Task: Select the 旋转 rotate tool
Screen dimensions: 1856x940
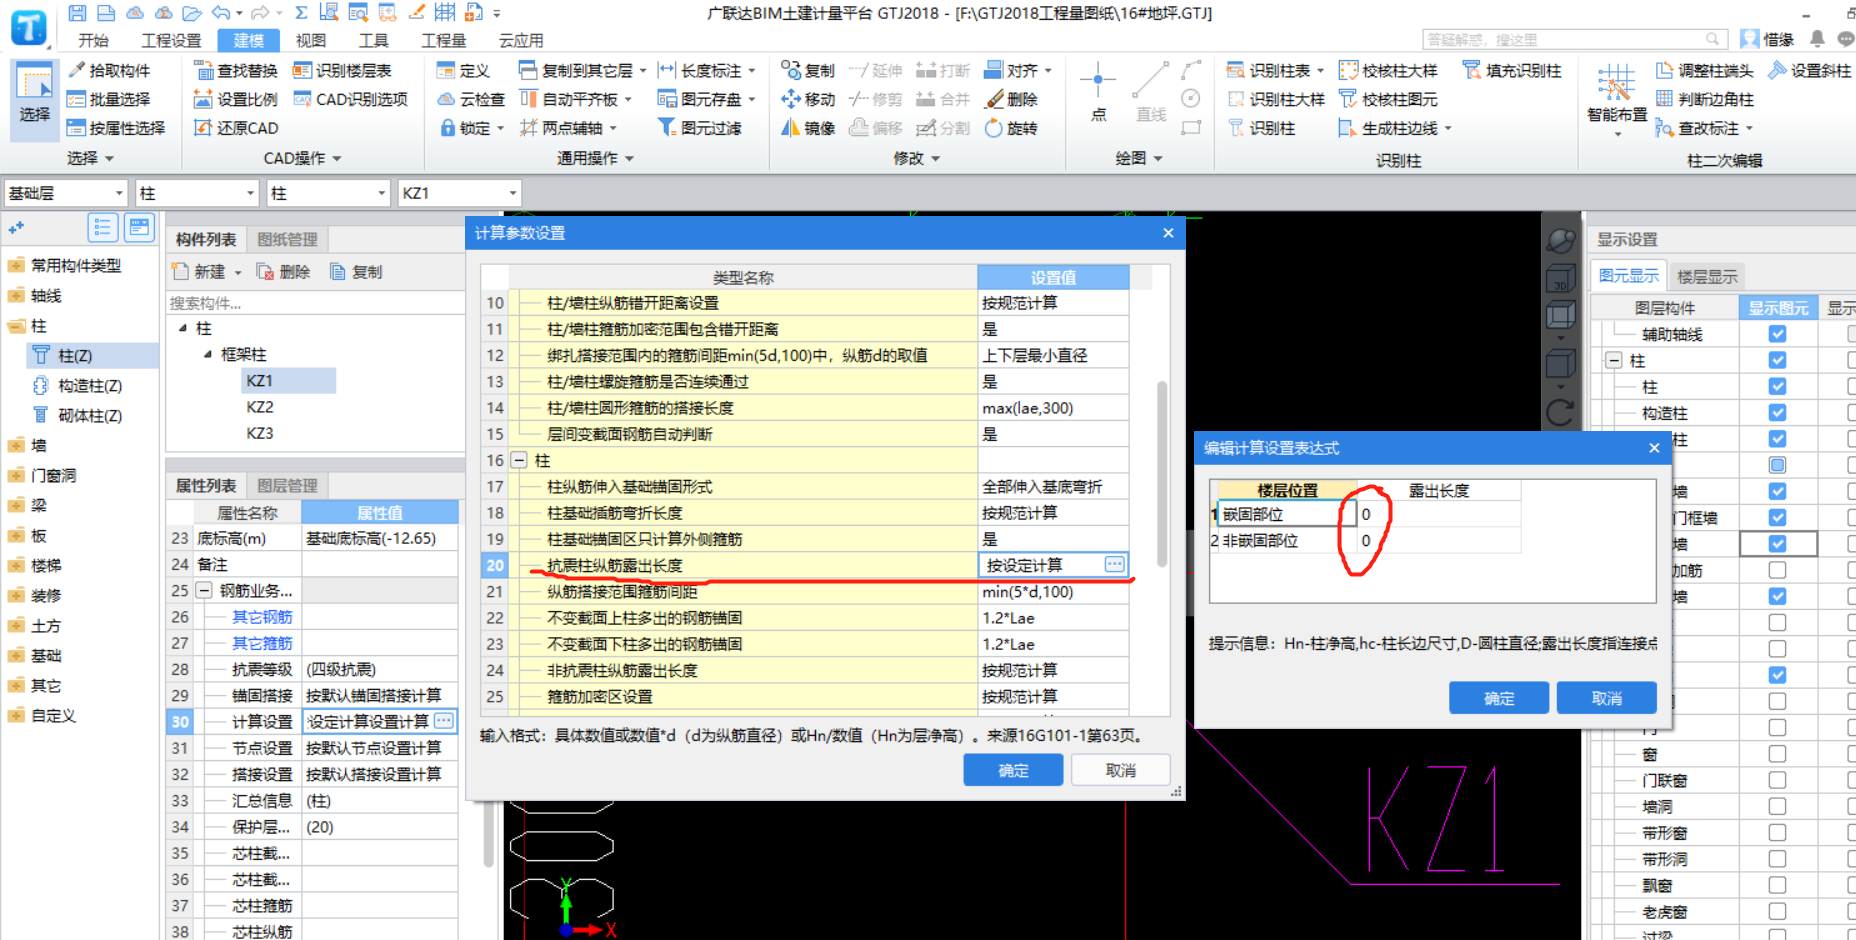Action: click(1012, 128)
